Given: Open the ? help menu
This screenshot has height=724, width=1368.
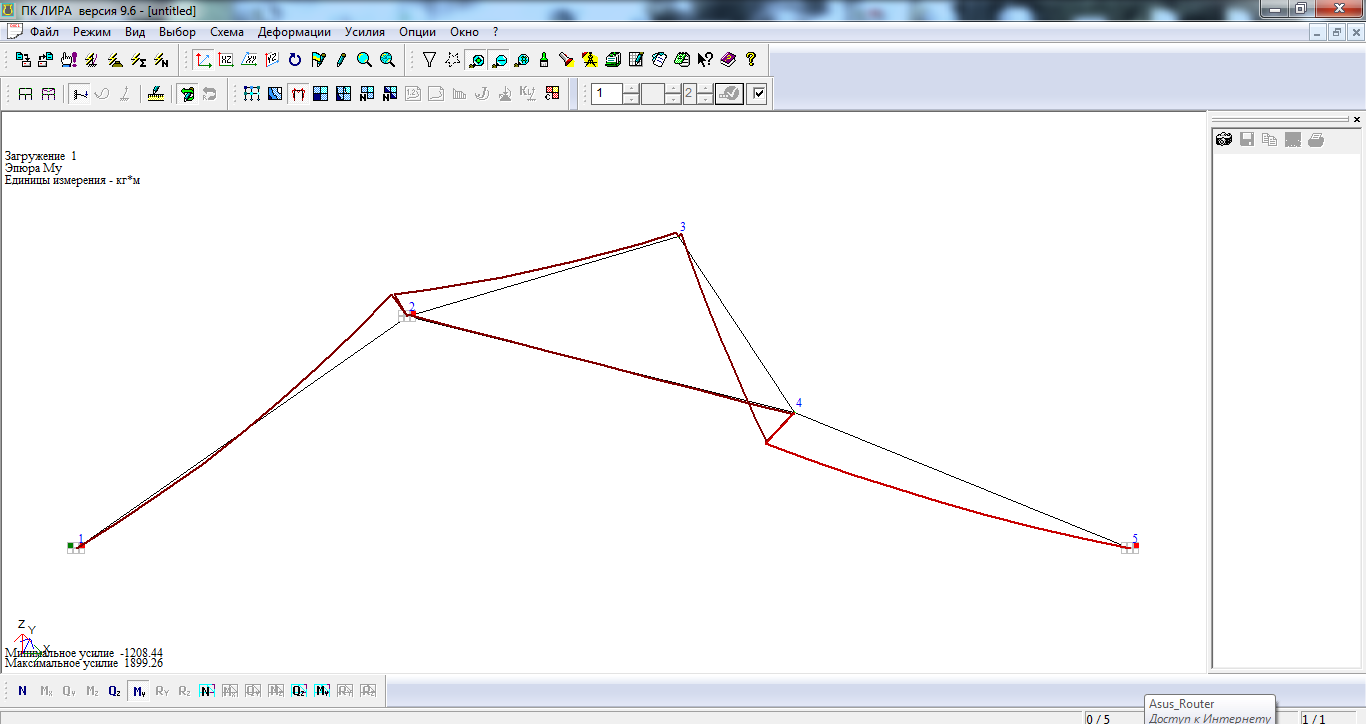Looking at the screenshot, I should (495, 32).
